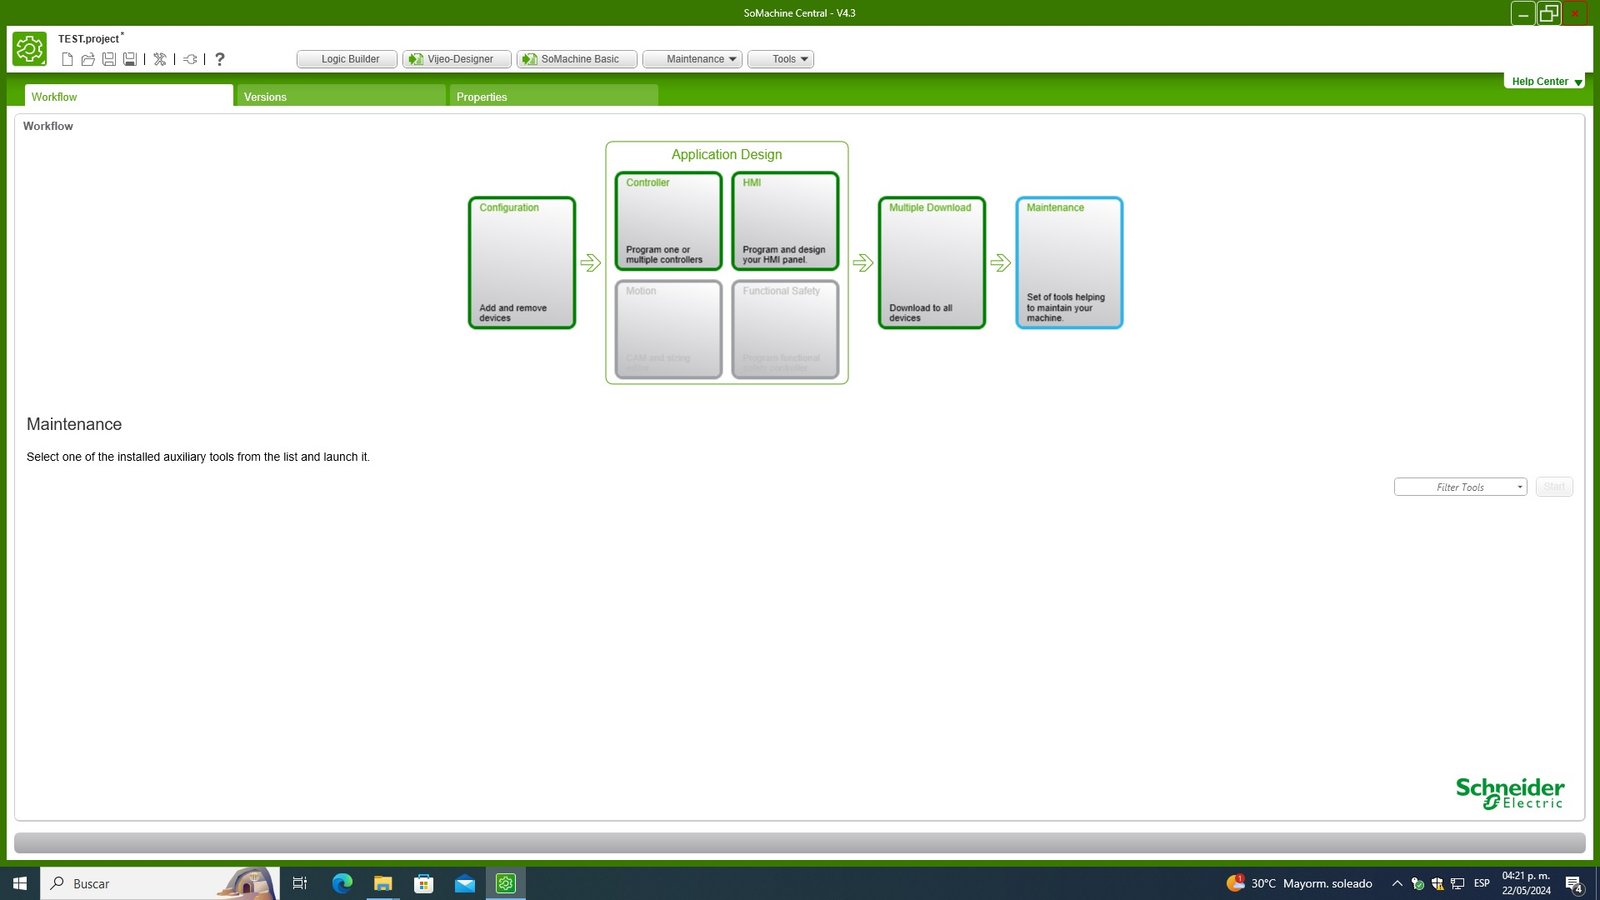Click the network tray icon
The width and height of the screenshot is (1600, 900).
coord(1458,883)
